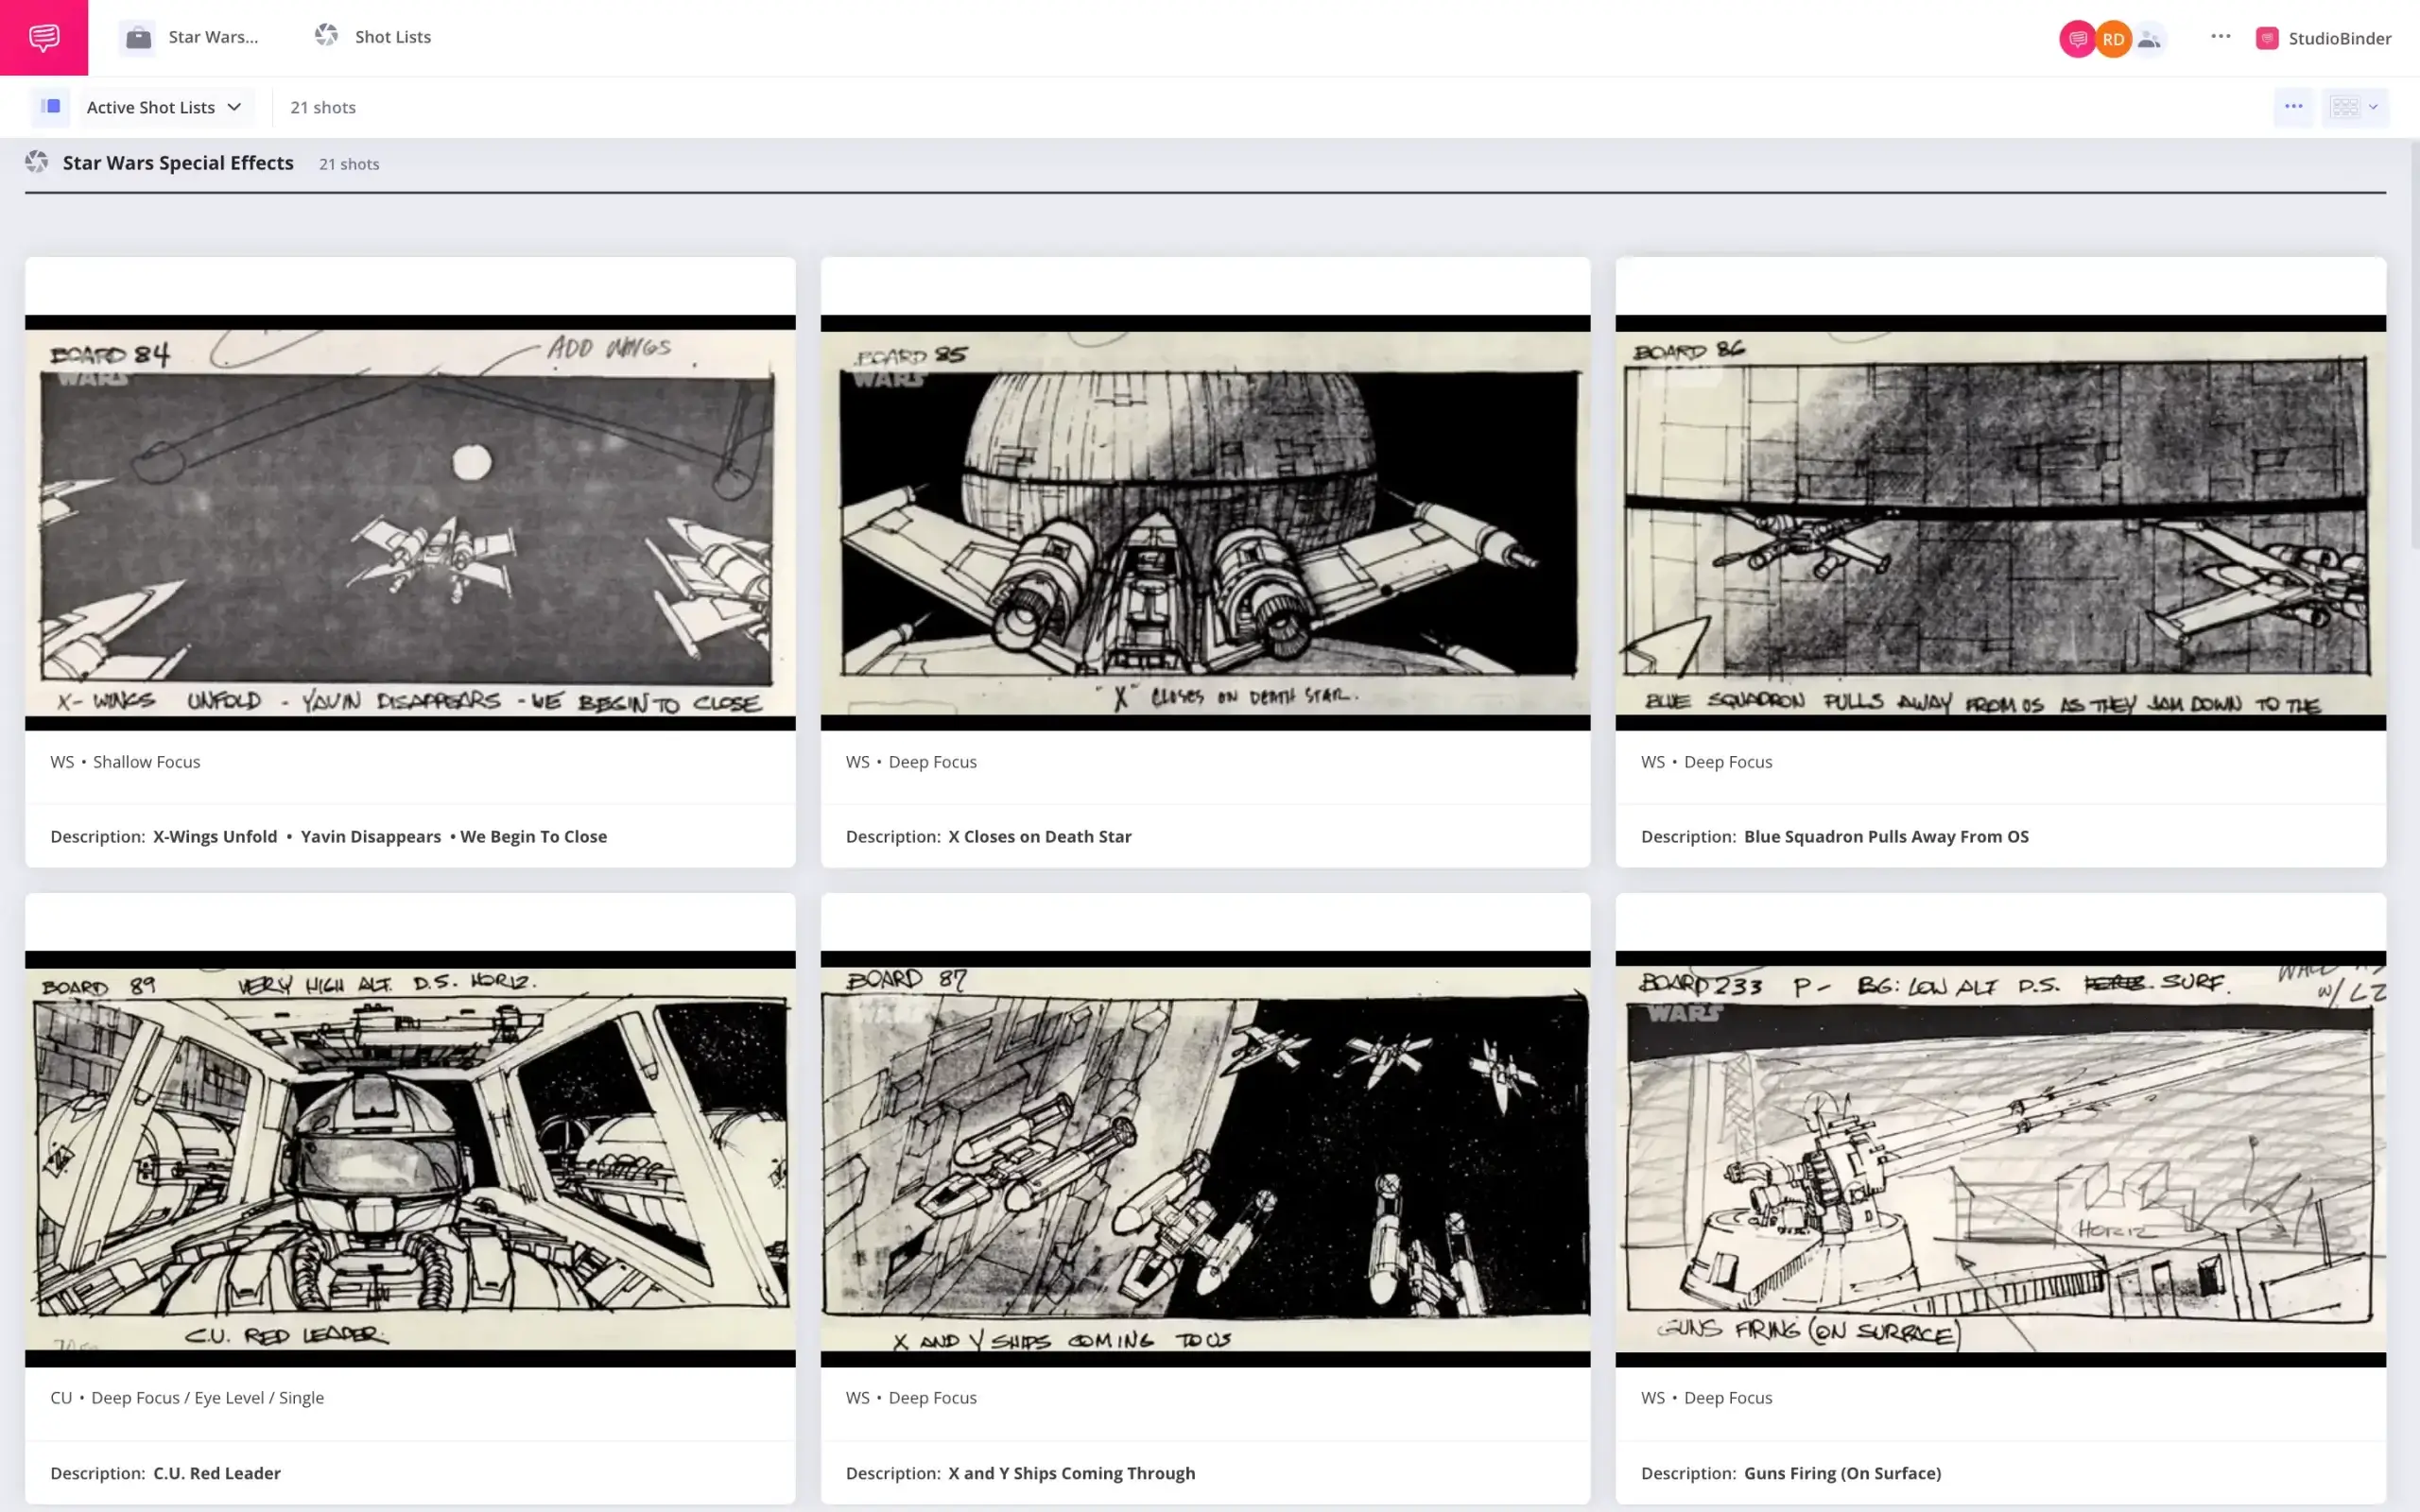The height and width of the screenshot is (1512, 2420).
Task: Click the pink comment avatar icon
Action: (2077, 39)
